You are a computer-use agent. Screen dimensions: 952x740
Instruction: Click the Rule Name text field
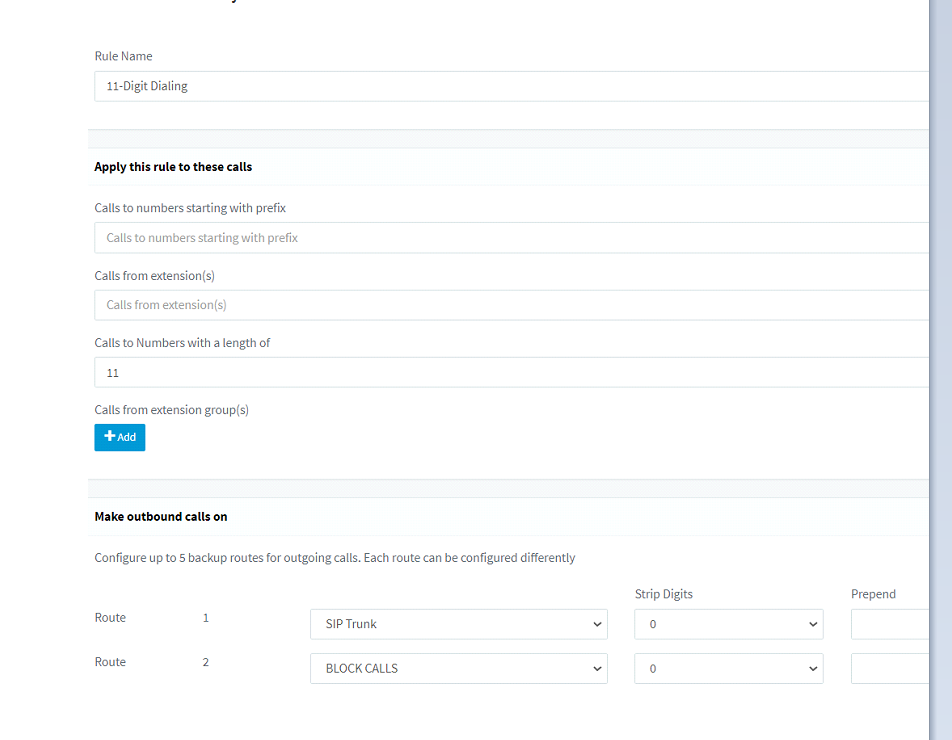click(x=510, y=86)
